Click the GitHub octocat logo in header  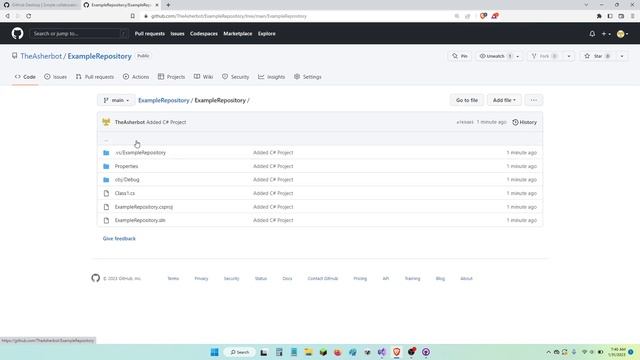pyautogui.click(x=18, y=33)
